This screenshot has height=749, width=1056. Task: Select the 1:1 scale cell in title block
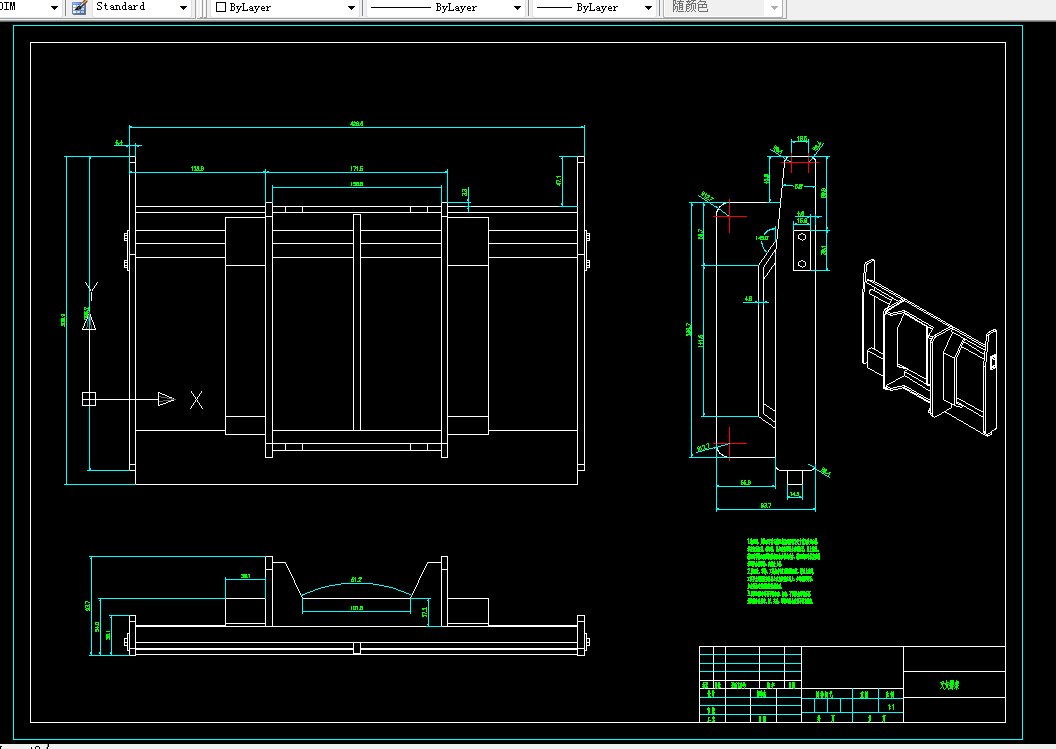[x=891, y=707]
